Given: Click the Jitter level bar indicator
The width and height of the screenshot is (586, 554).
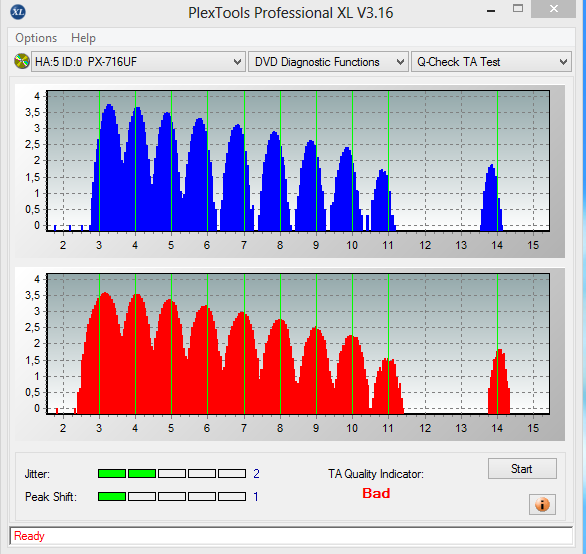Looking at the screenshot, I should [172, 474].
